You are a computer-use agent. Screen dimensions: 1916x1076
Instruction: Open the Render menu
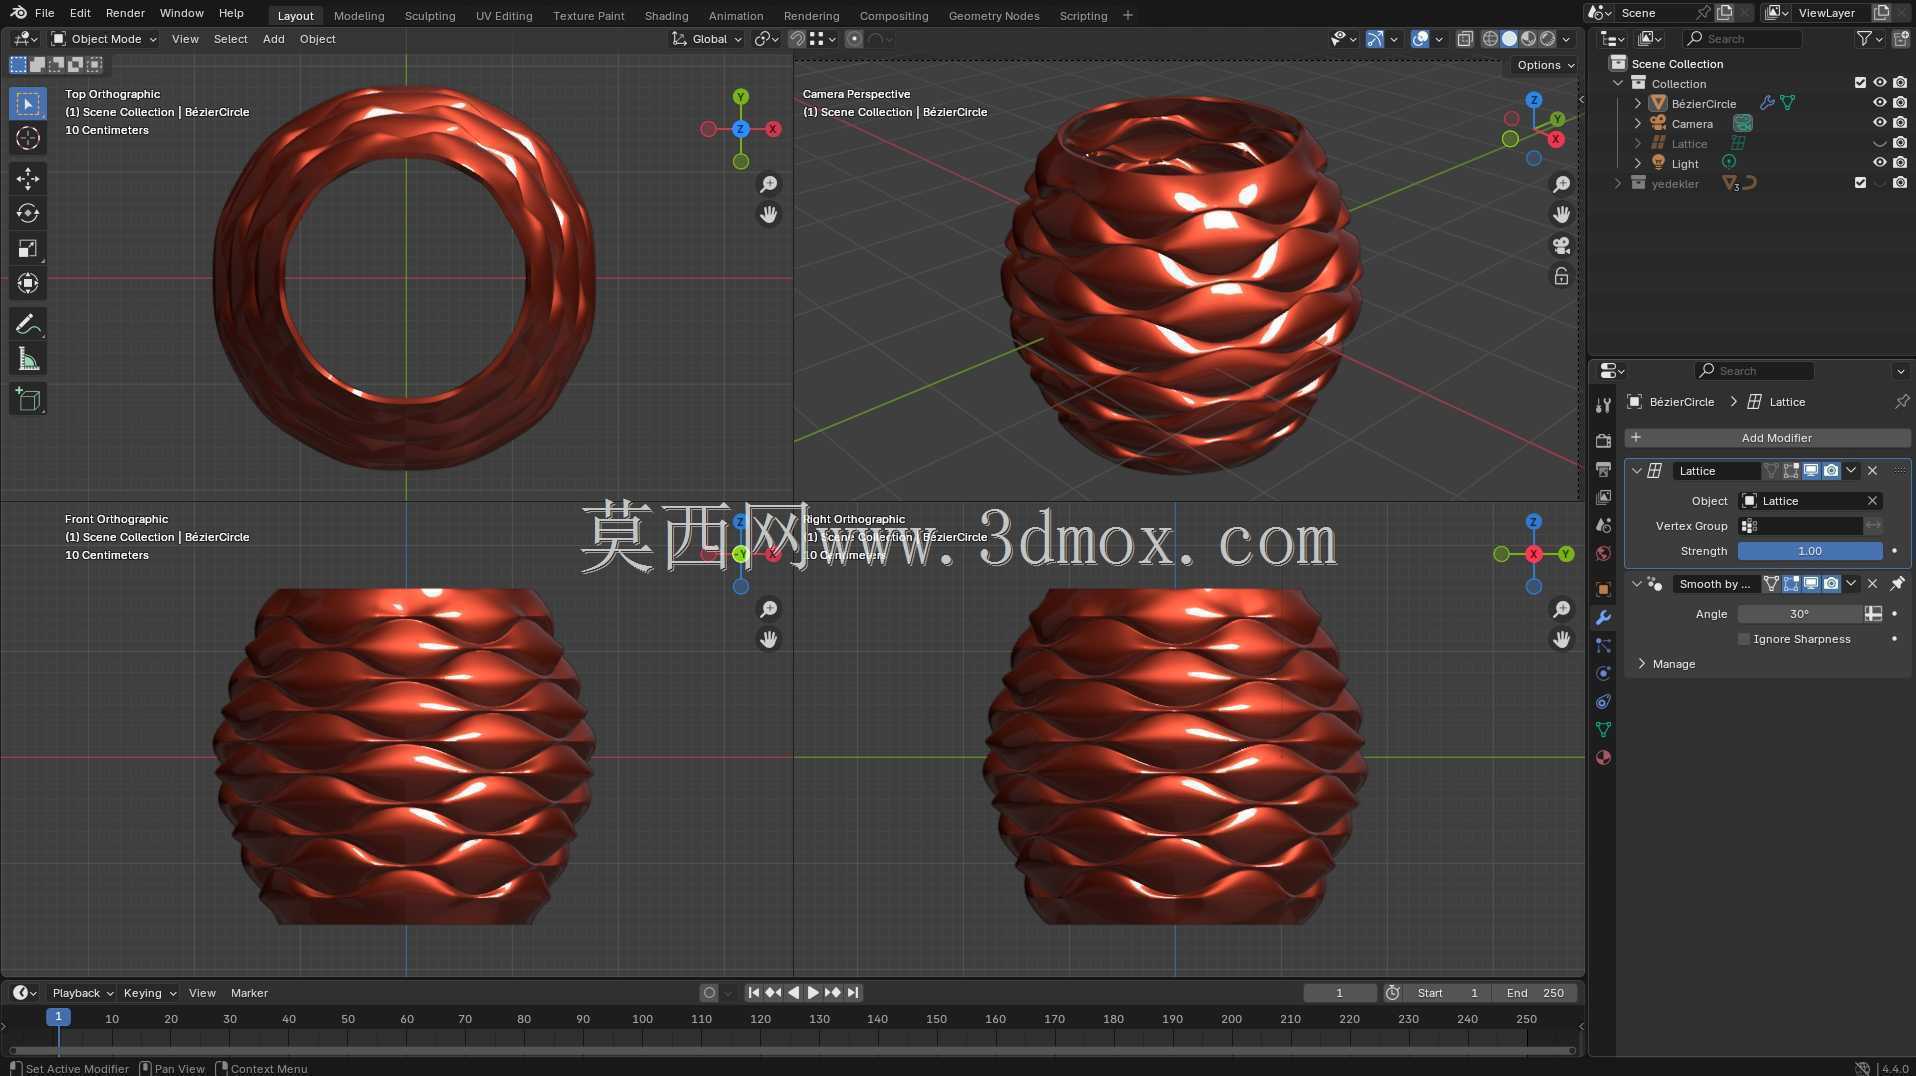(x=125, y=13)
